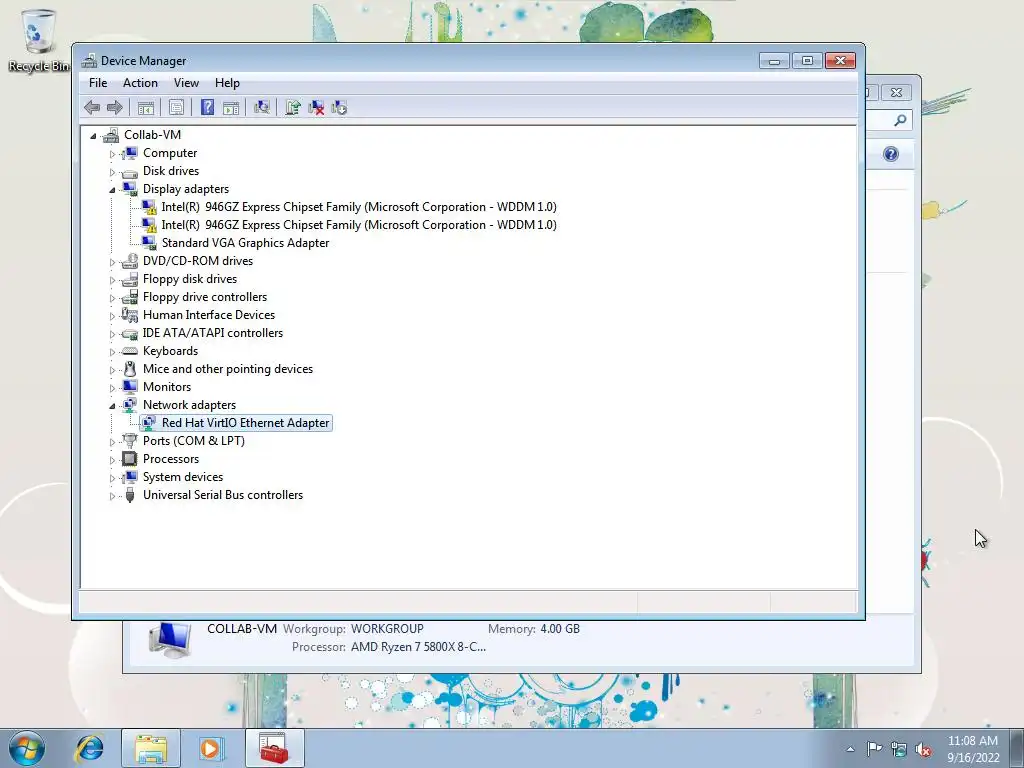This screenshot has width=1024, height=768.
Task: Expand the Keyboards category
Action: [x=112, y=352]
